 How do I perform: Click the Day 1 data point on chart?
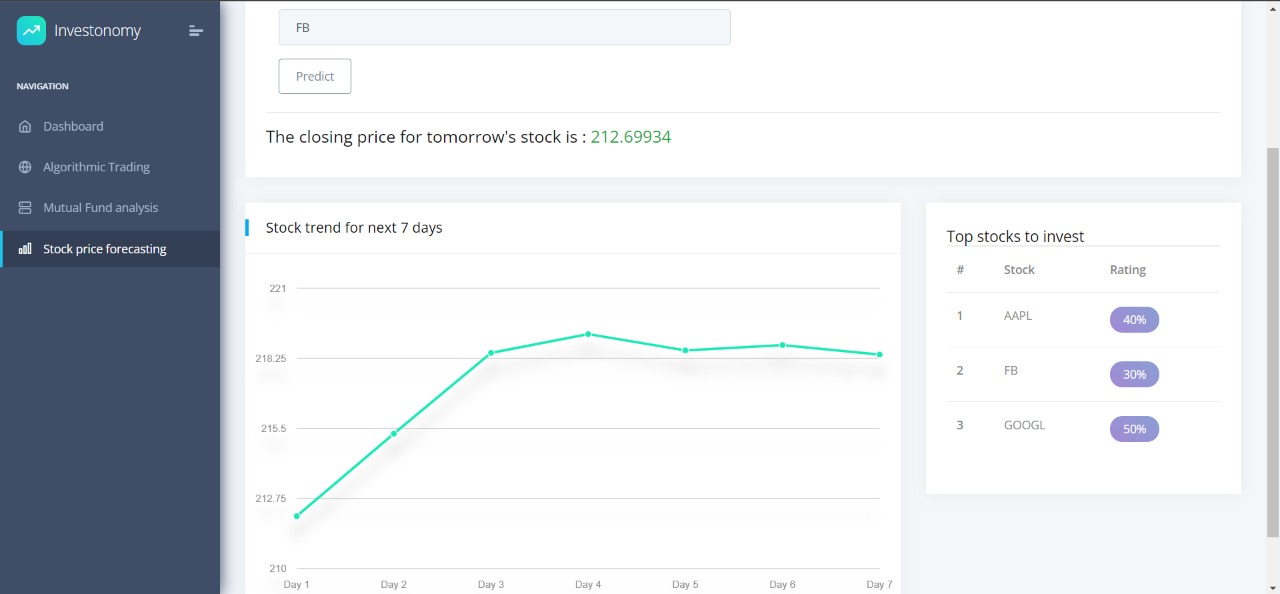point(297,516)
